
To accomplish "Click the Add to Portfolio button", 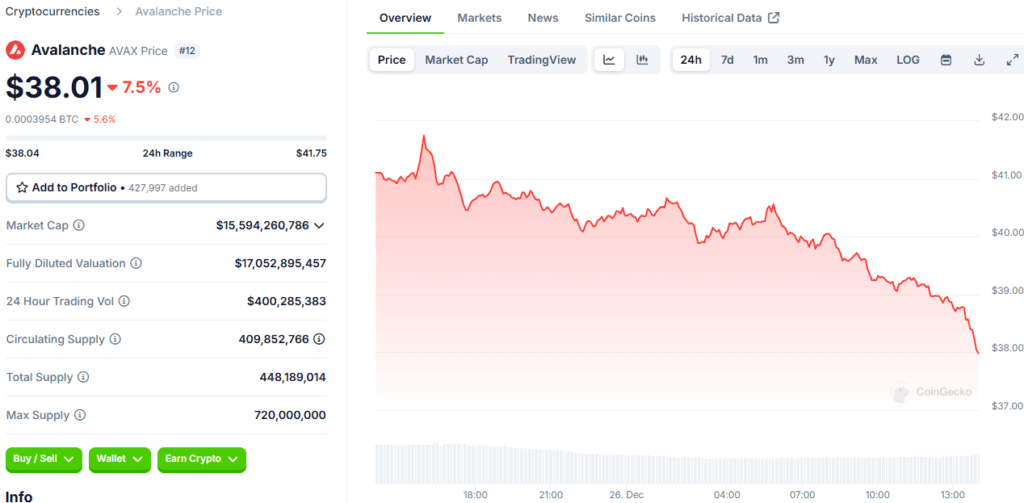I will tap(166, 187).
